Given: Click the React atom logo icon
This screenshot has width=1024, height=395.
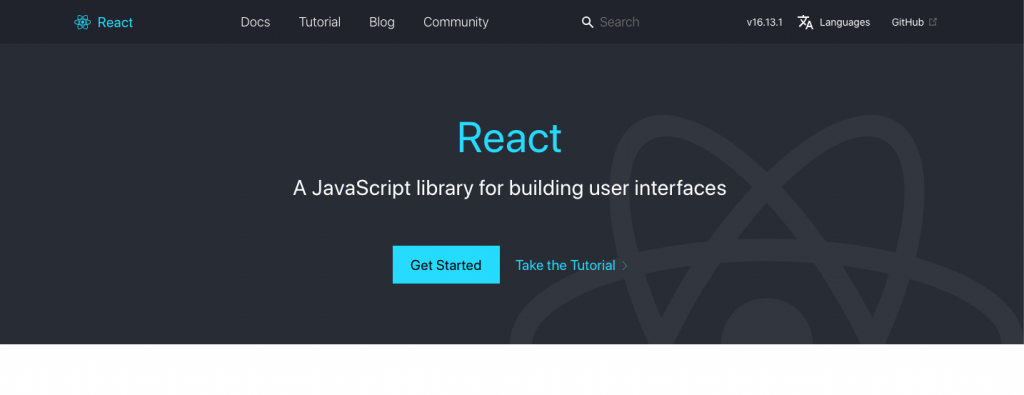Looking at the screenshot, I should [82, 22].
